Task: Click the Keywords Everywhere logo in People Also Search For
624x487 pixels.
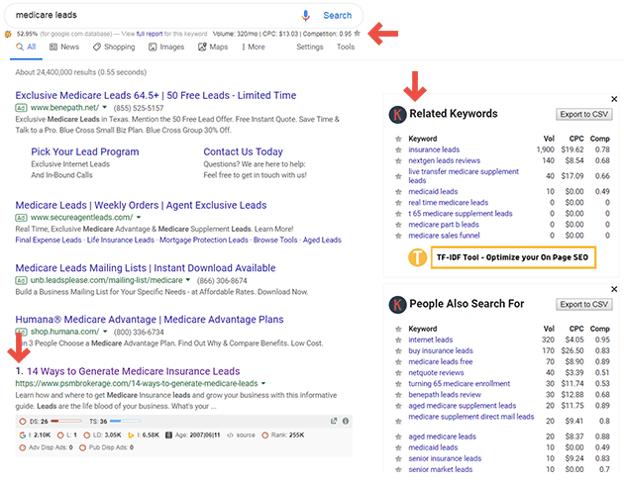Action: 397,304
